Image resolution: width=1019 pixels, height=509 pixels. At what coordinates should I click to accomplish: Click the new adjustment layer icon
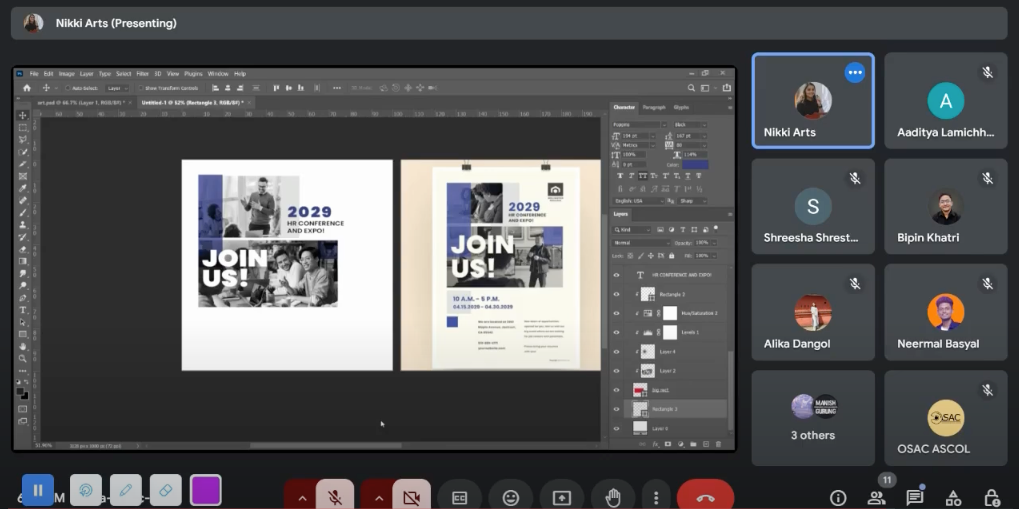tap(680, 444)
